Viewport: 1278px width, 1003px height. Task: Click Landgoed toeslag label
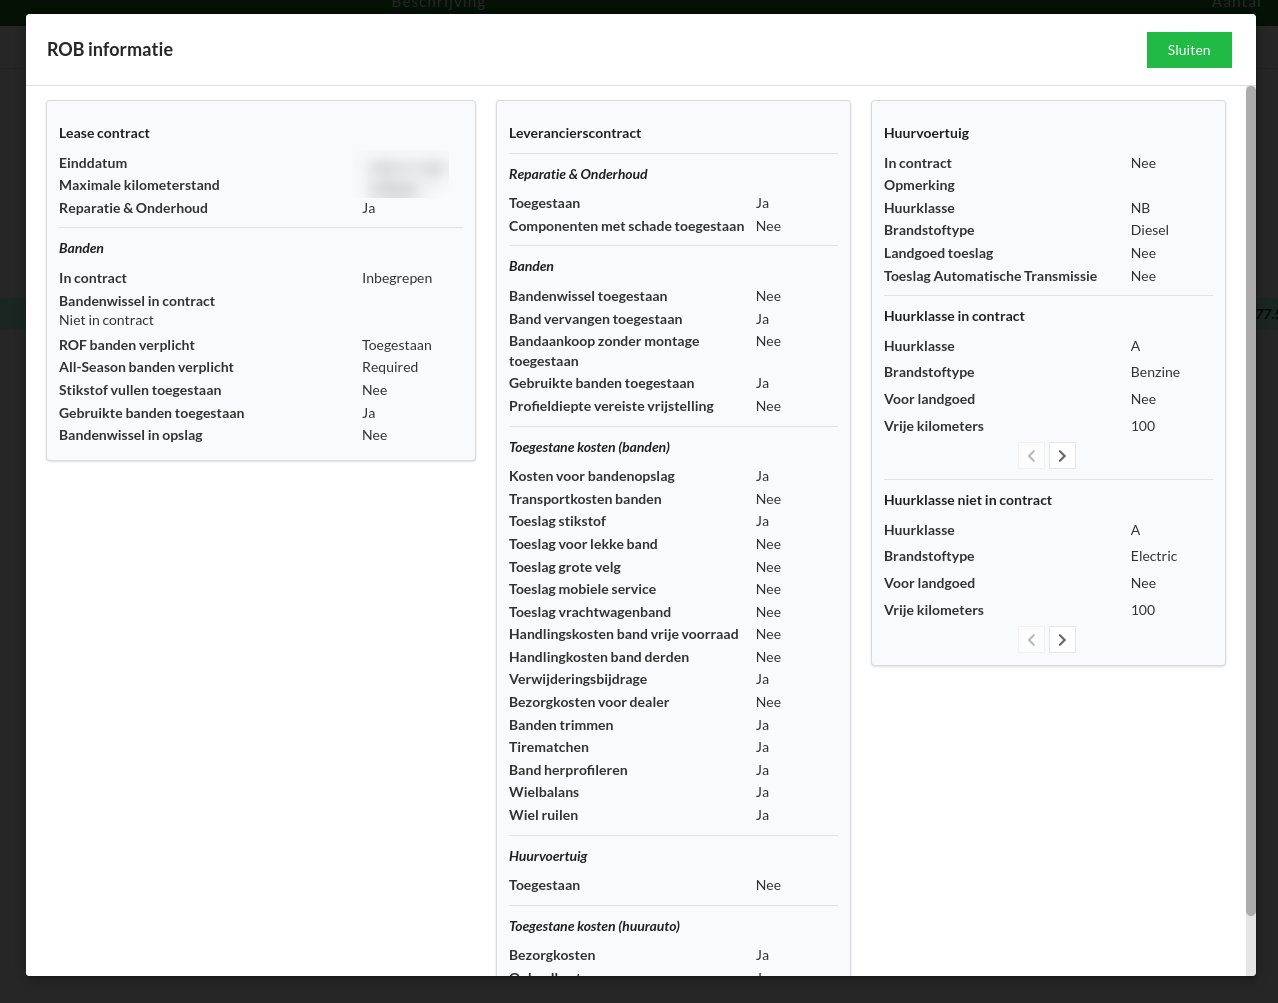[x=938, y=253]
